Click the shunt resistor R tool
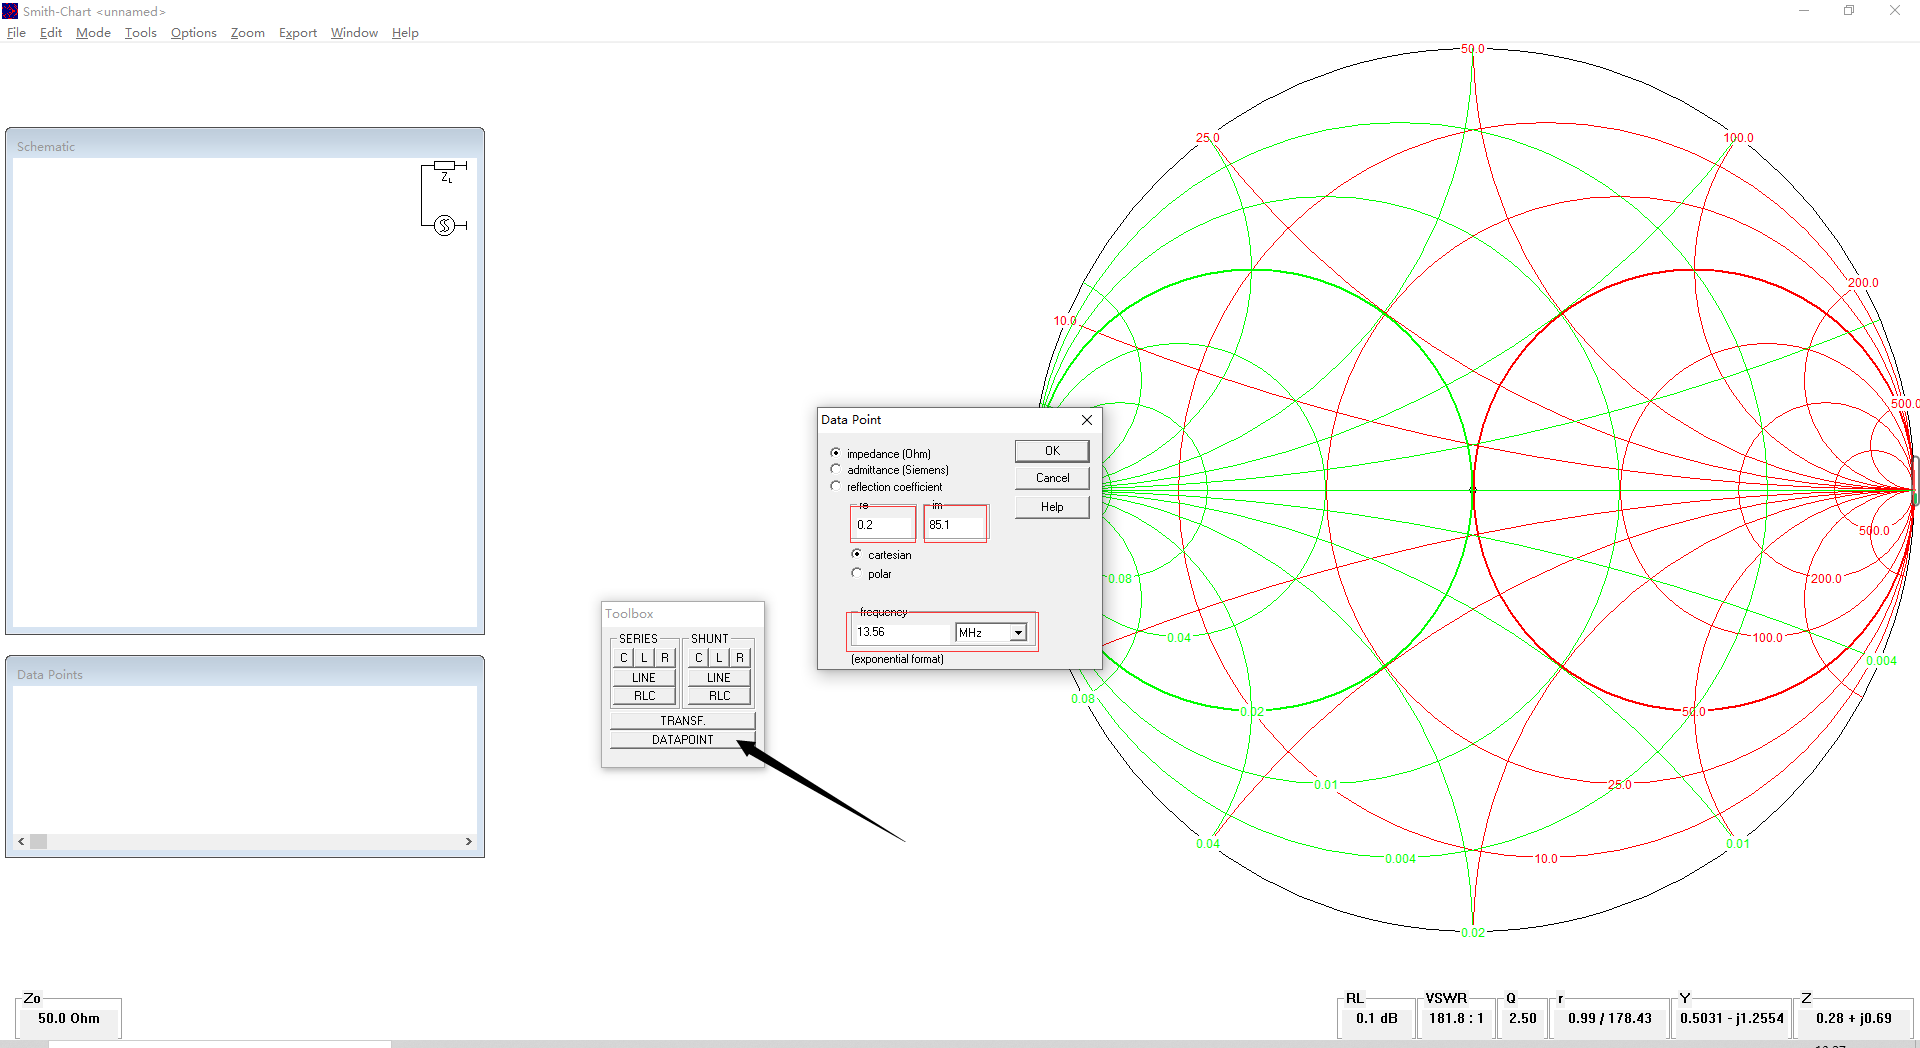Image resolution: width=1920 pixels, height=1048 pixels. pos(740,657)
